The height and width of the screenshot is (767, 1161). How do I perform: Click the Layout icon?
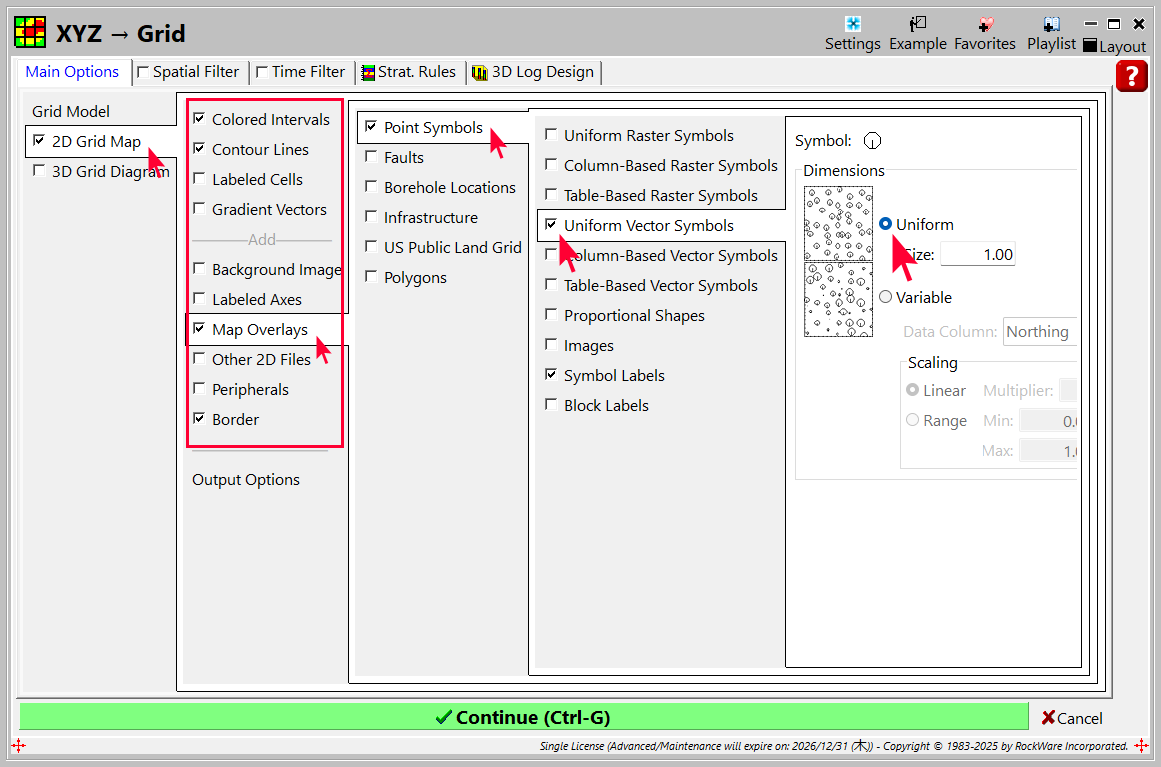tap(1090, 46)
